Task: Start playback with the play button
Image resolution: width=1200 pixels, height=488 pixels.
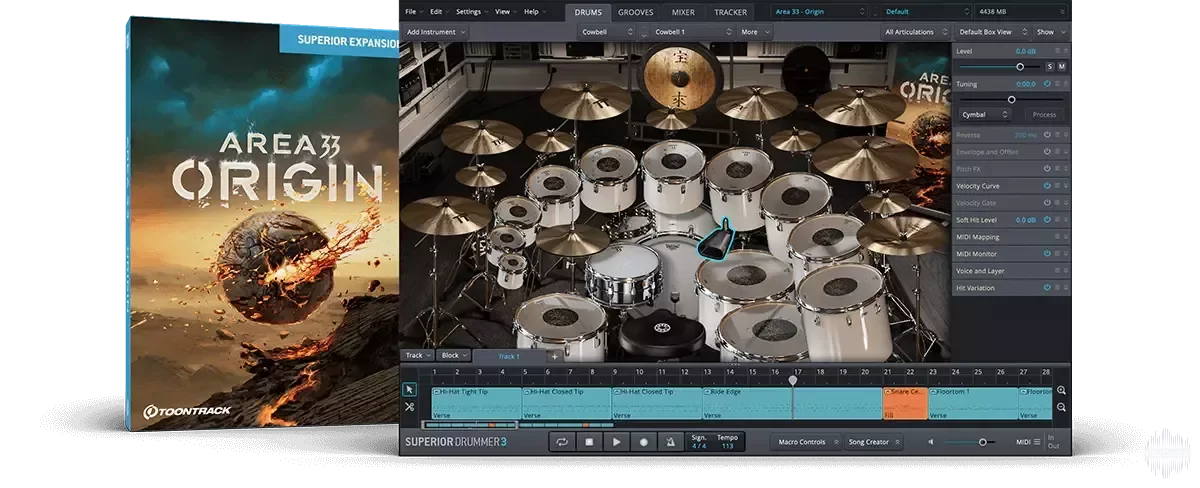Action: click(617, 442)
